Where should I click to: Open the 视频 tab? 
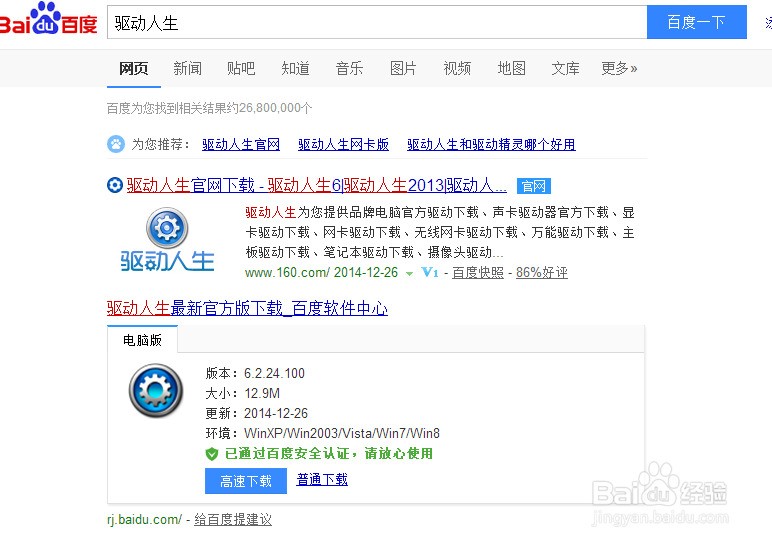(x=457, y=68)
